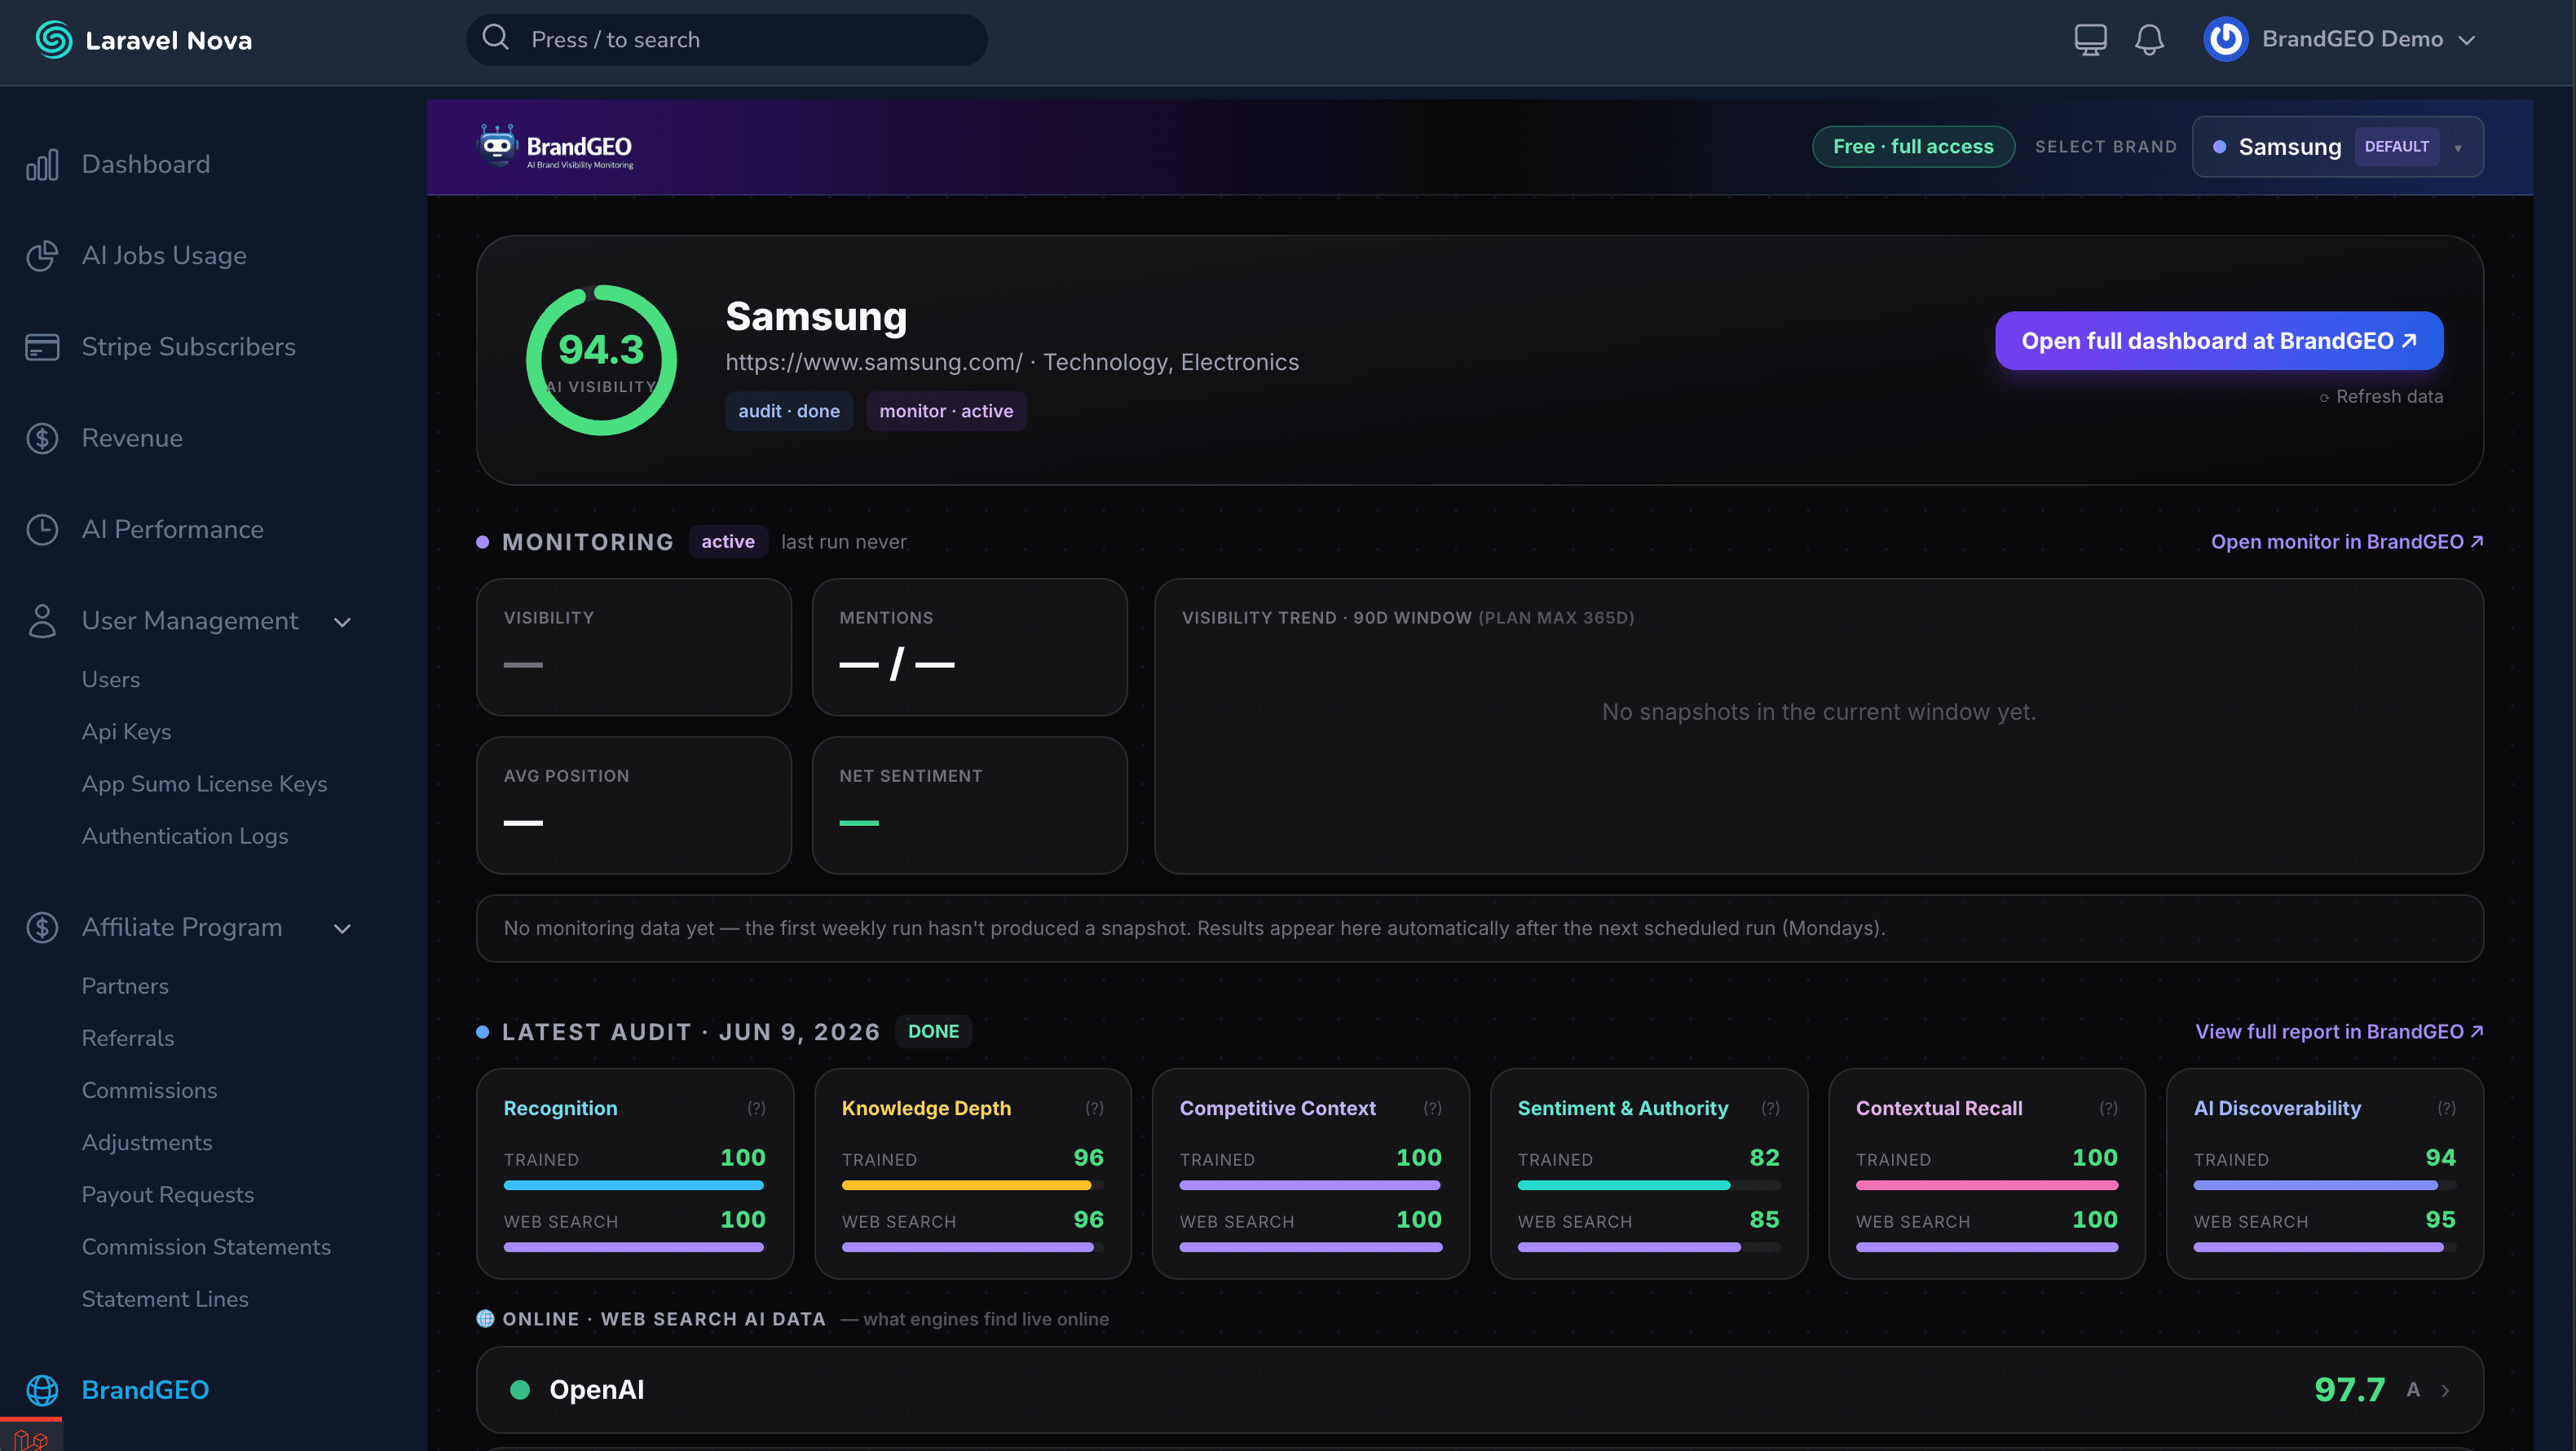
Task: Open Dashboard in the sidebar
Action: [x=146, y=164]
